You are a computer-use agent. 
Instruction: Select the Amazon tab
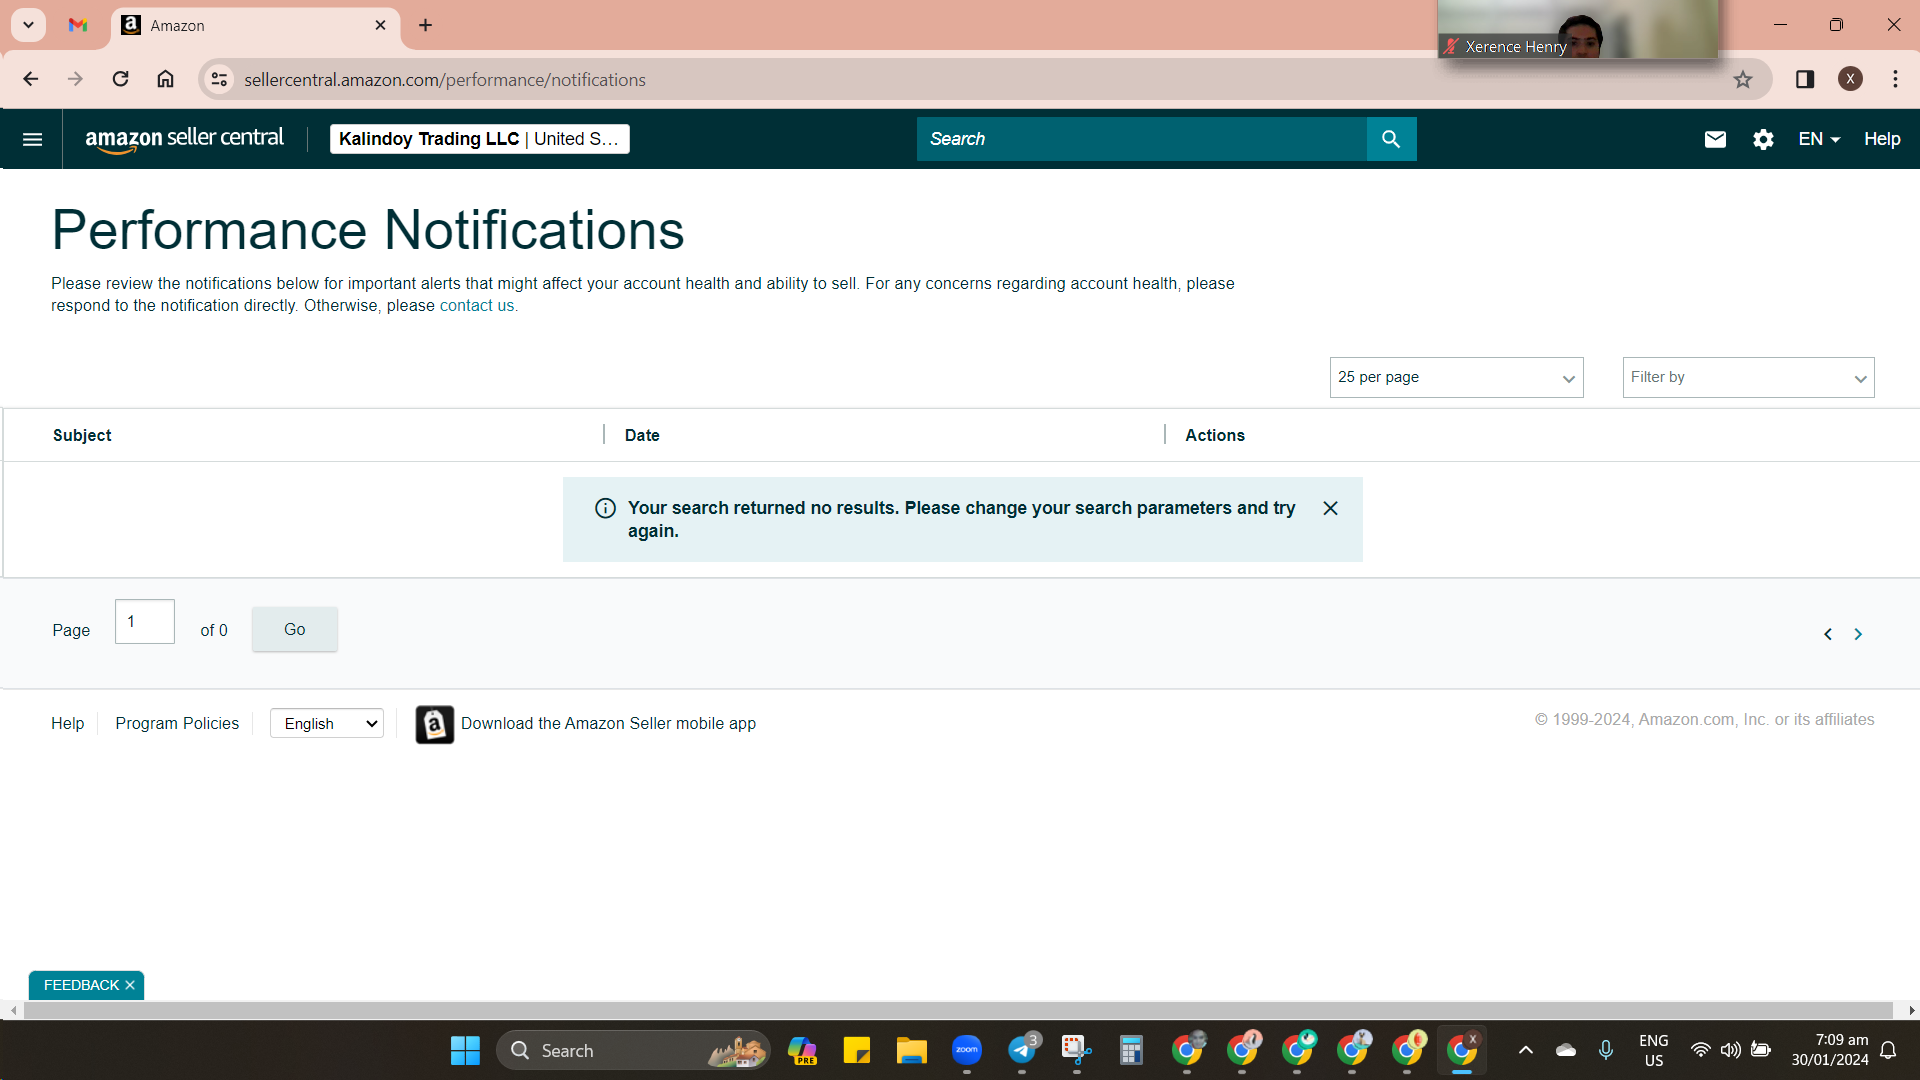[255, 25]
